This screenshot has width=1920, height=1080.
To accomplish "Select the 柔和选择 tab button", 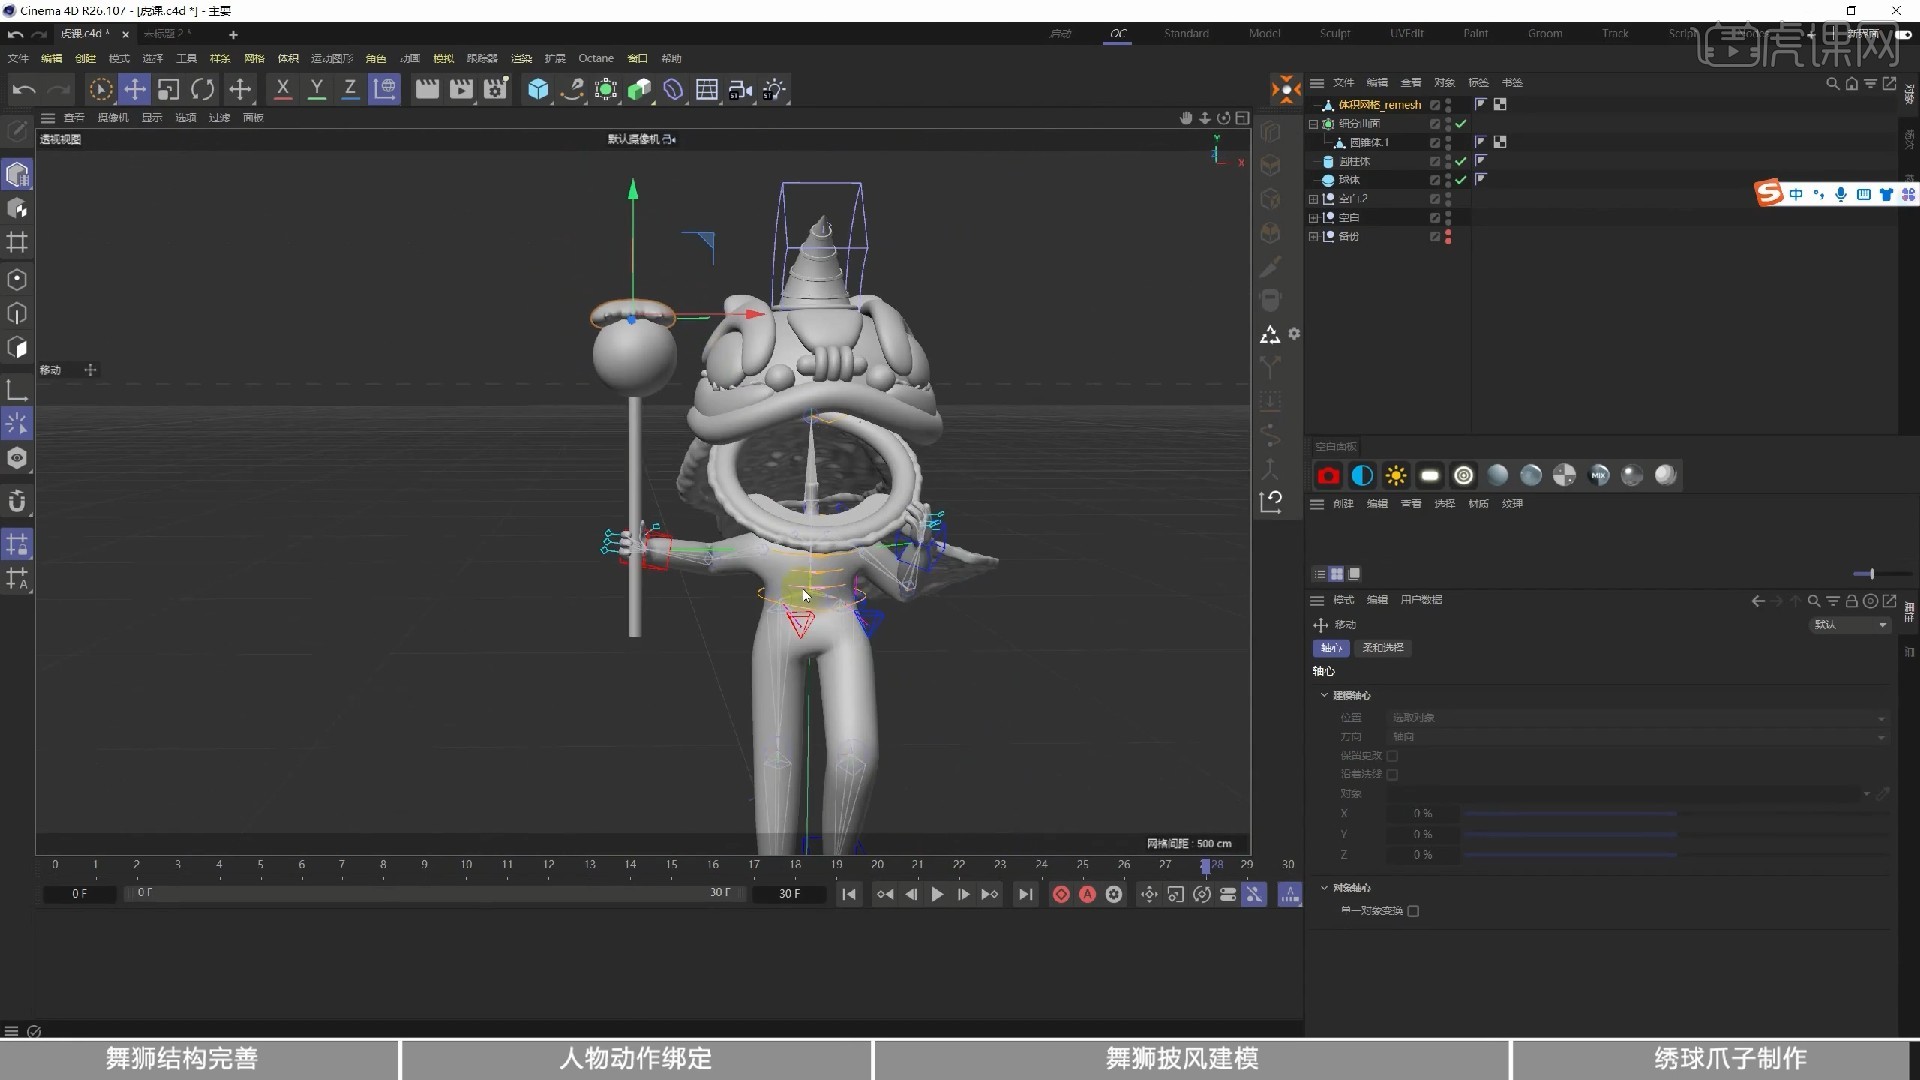I will (1383, 648).
